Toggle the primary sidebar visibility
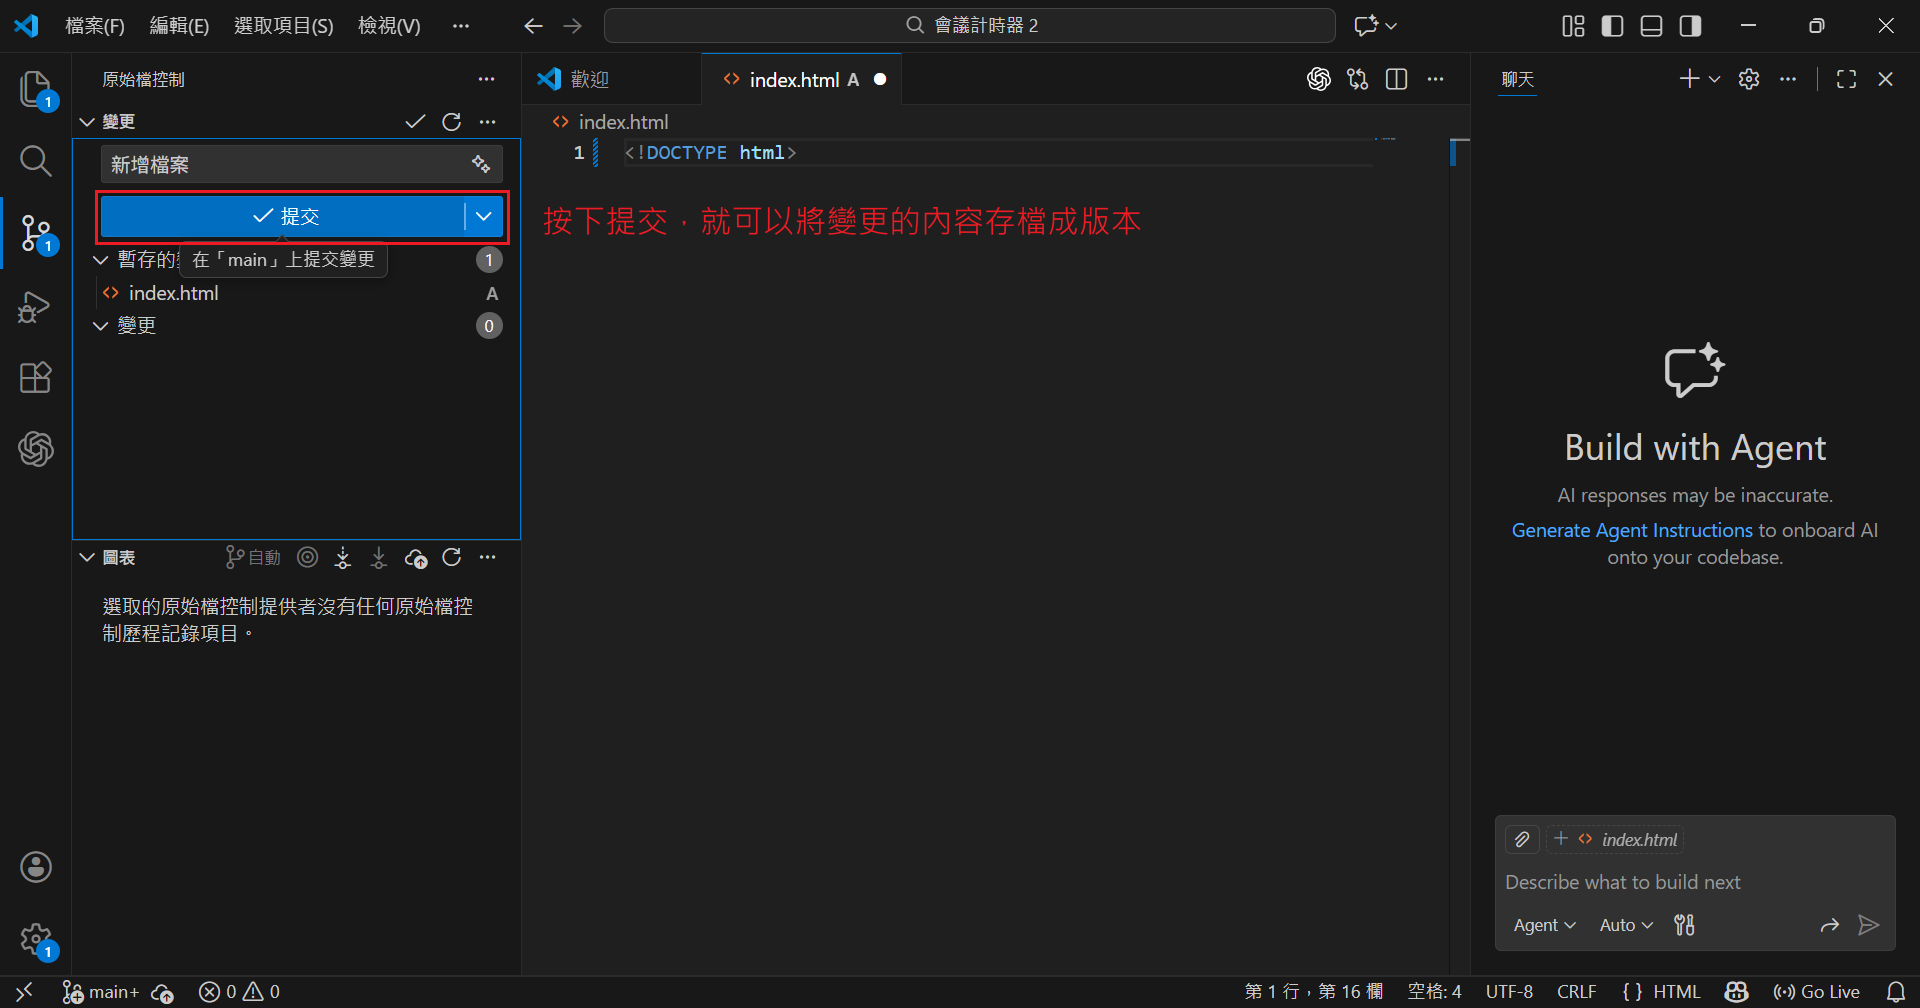The width and height of the screenshot is (1920, 1008). coord(1612,26)
